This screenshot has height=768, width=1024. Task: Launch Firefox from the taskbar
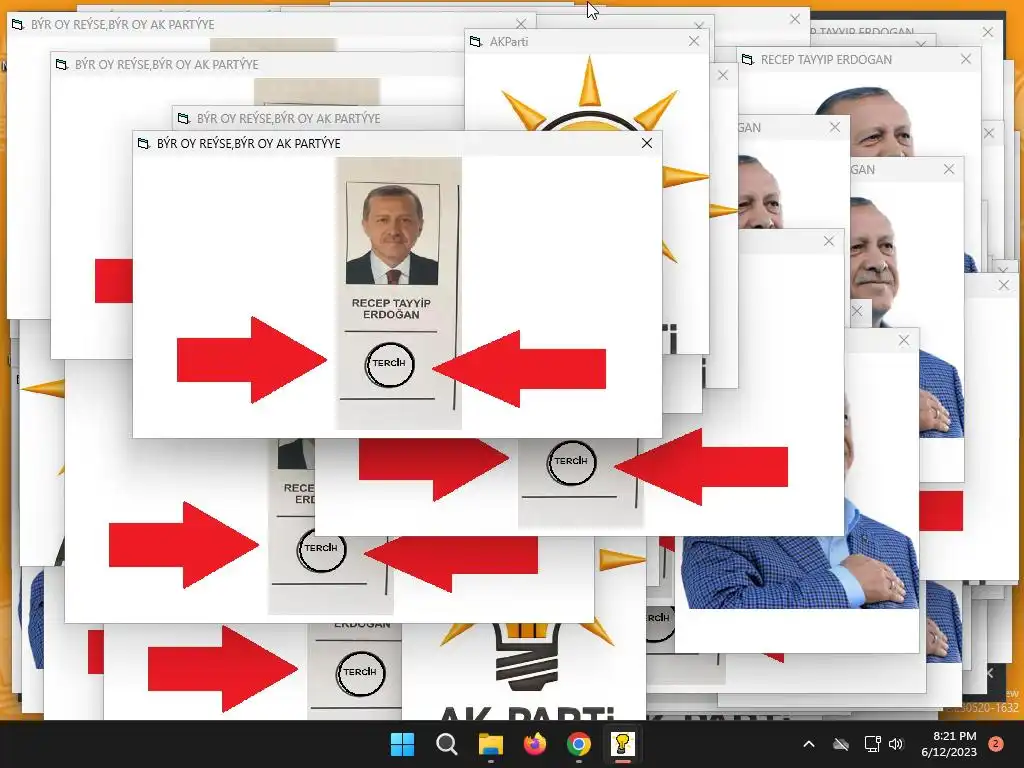(535, 744)
